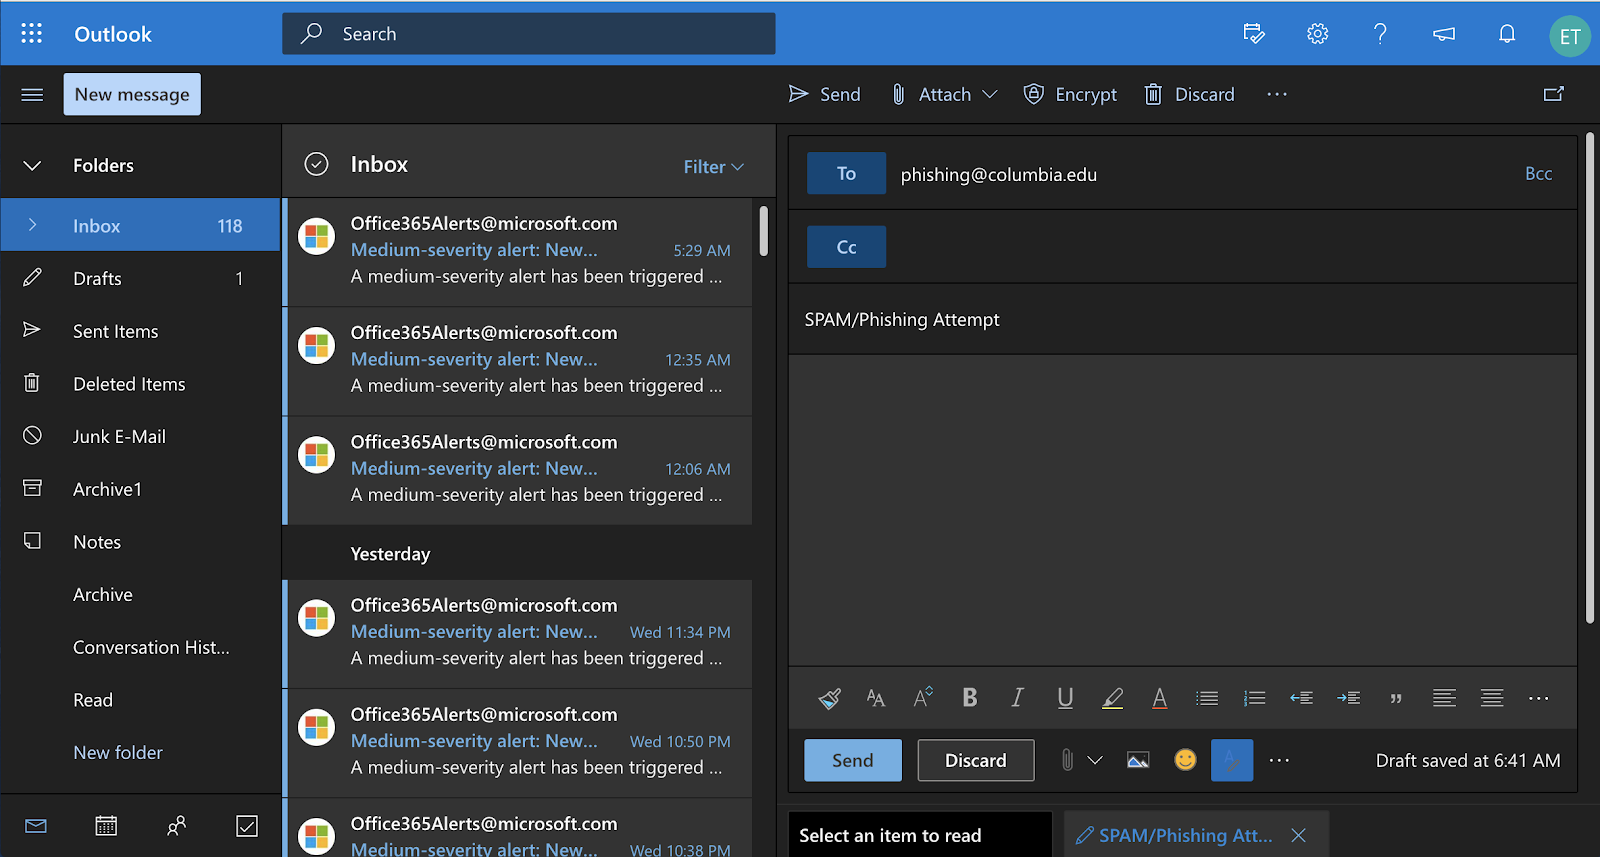Open the app launcher grid
The image size is (1600, 857).
pyautogui.click(x=32, y=33)
